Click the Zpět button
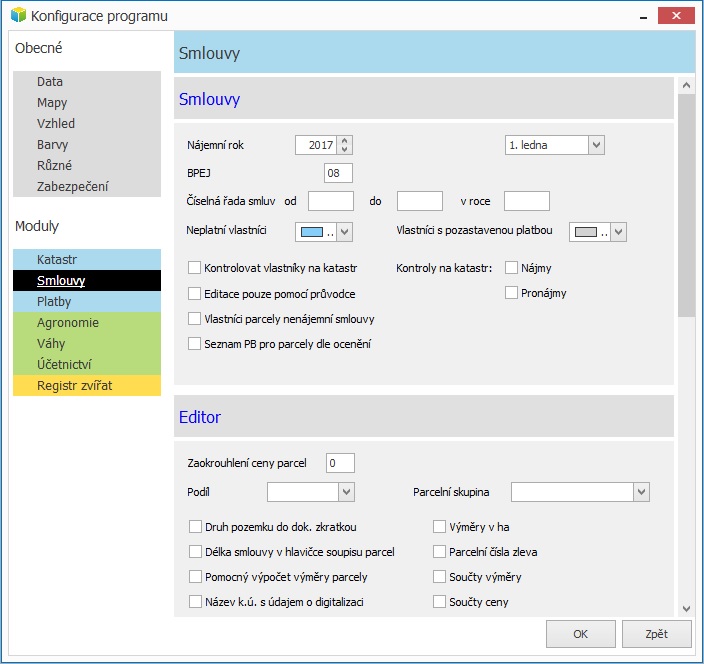Viewport: 704px width, 664px height. tap(656, 634)
